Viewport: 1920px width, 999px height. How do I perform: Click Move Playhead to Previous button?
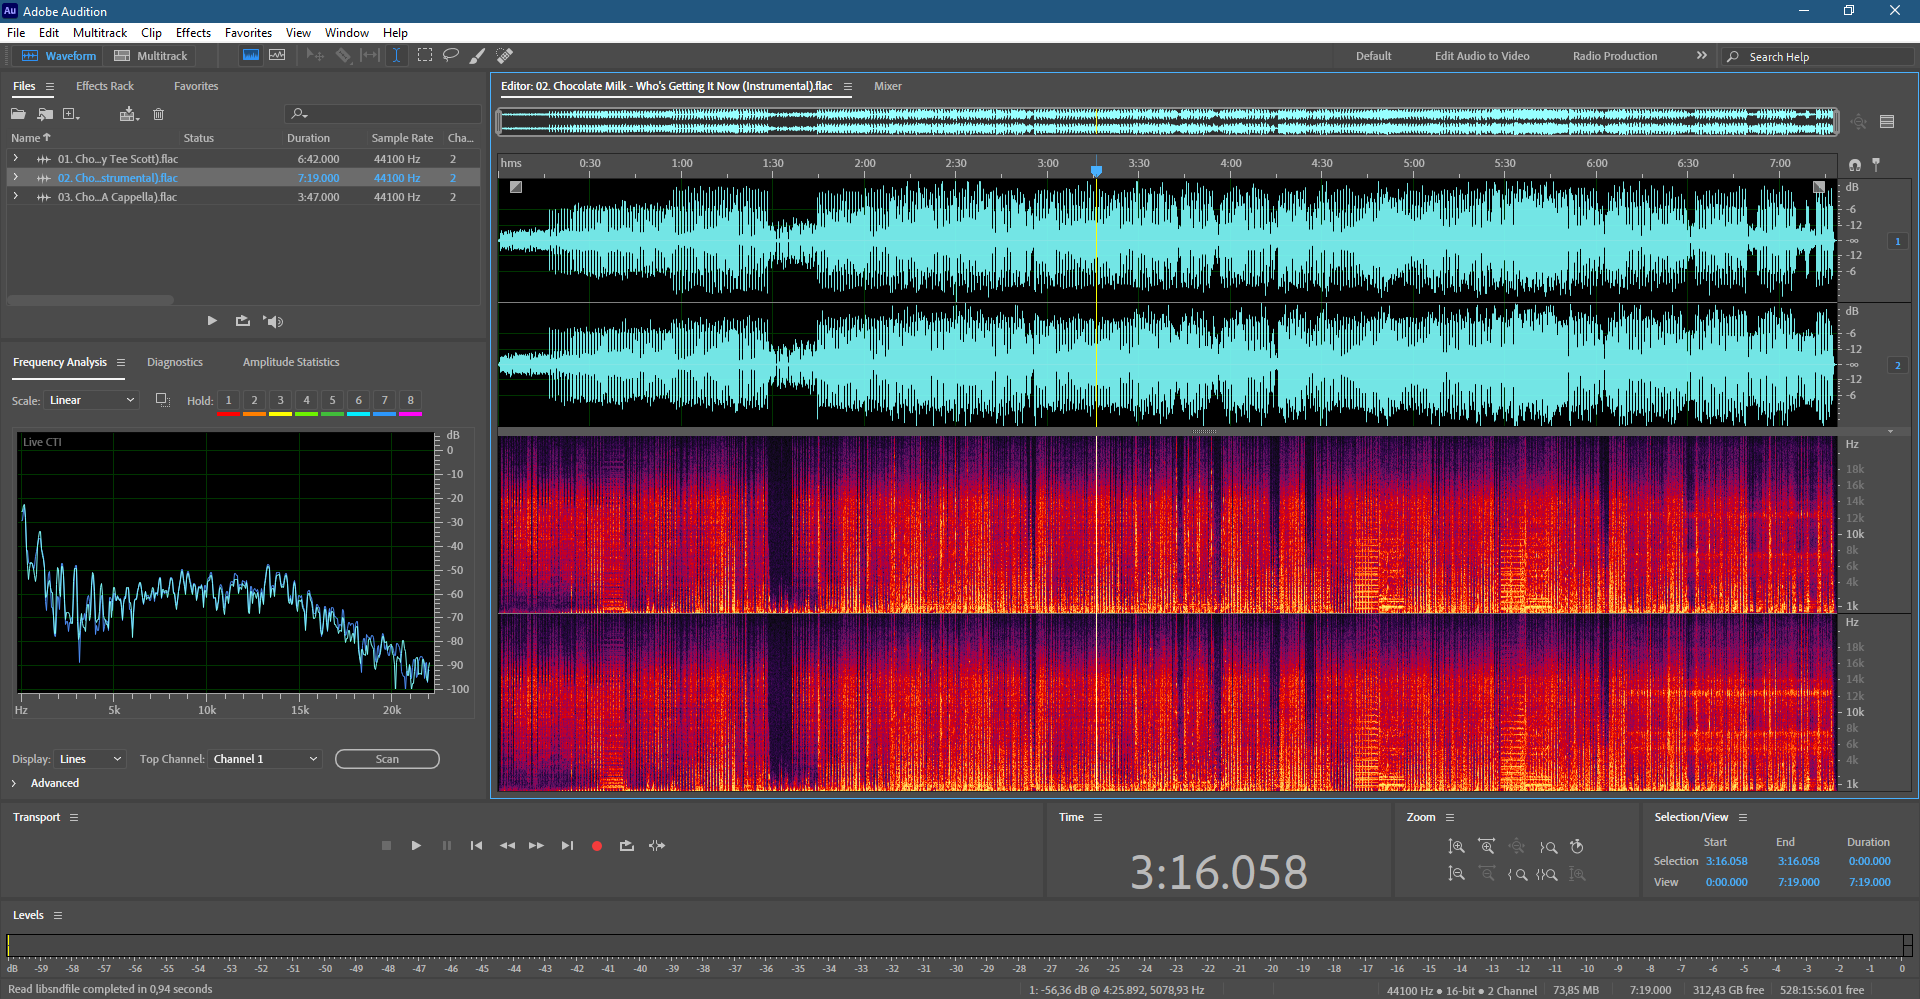click(476, 846)
